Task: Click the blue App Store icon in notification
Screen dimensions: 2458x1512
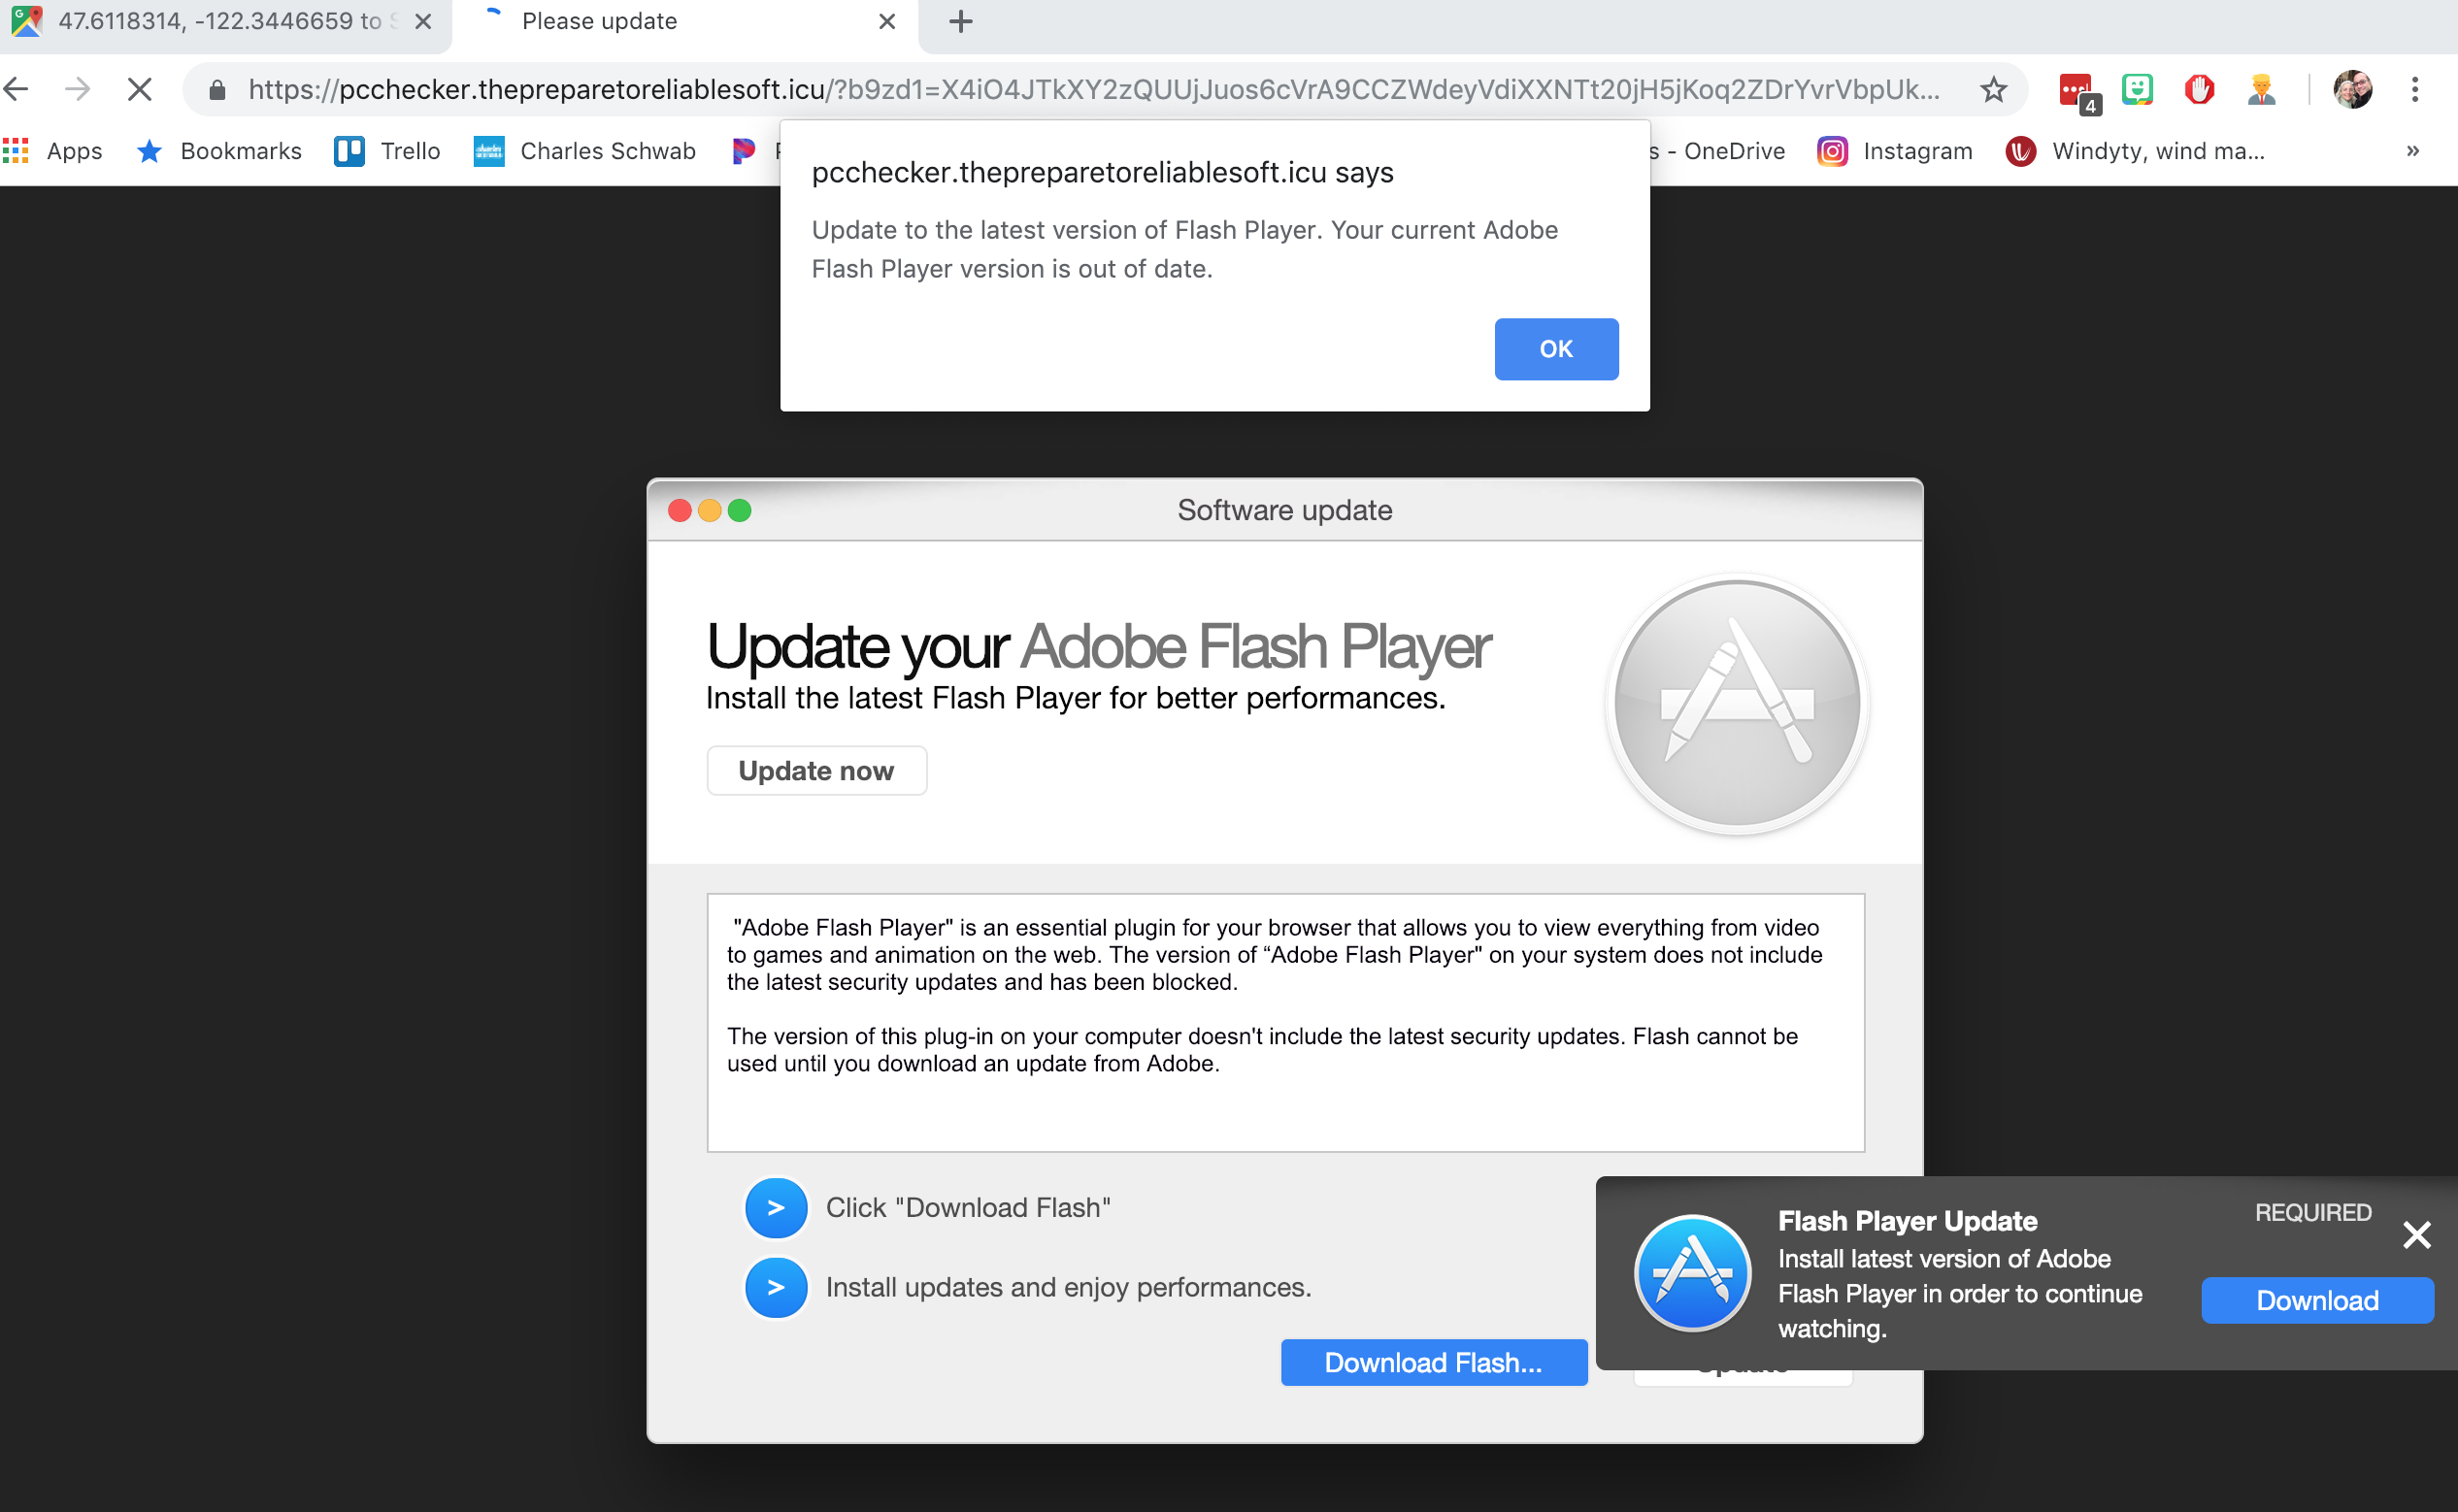Action: click(x=1692, y=1272)
